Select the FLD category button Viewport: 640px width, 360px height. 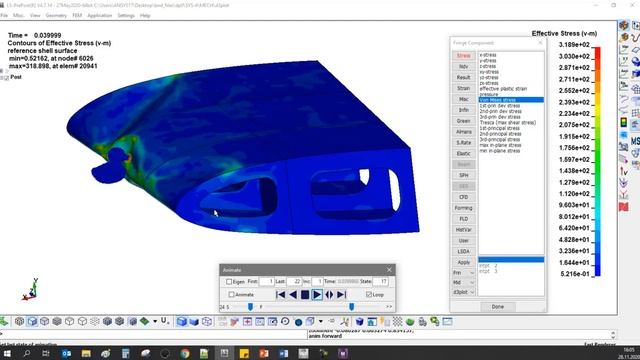(x=464, y=219)
